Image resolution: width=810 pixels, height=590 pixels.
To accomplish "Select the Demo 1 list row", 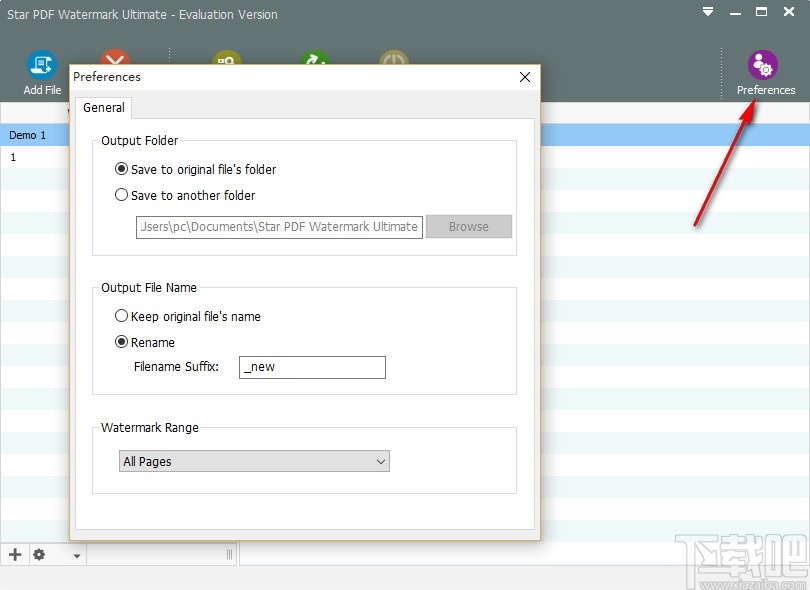I will pyautogui.click(x=35, y=135).
